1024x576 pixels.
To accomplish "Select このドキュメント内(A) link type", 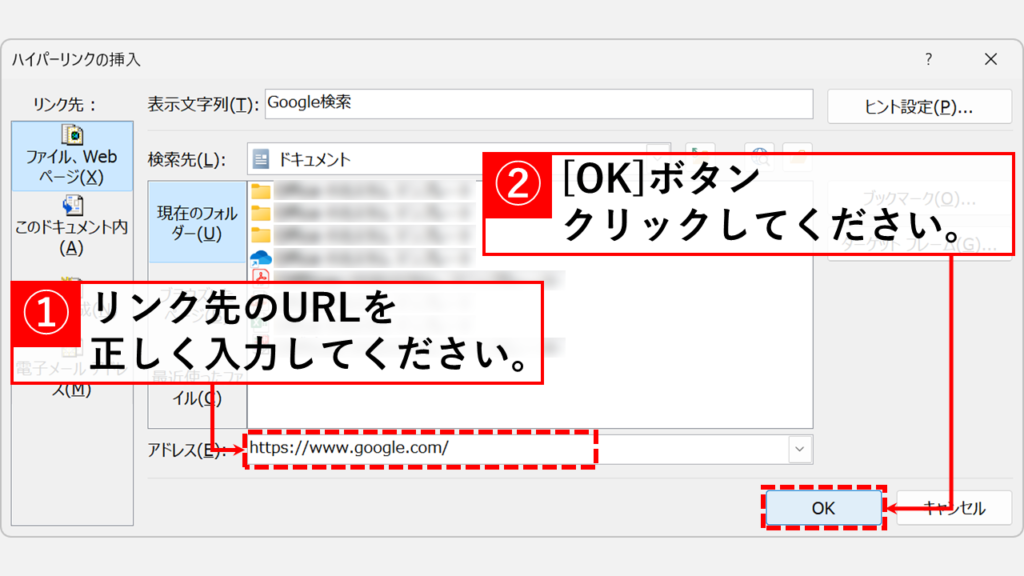I will tap(72, 227).
